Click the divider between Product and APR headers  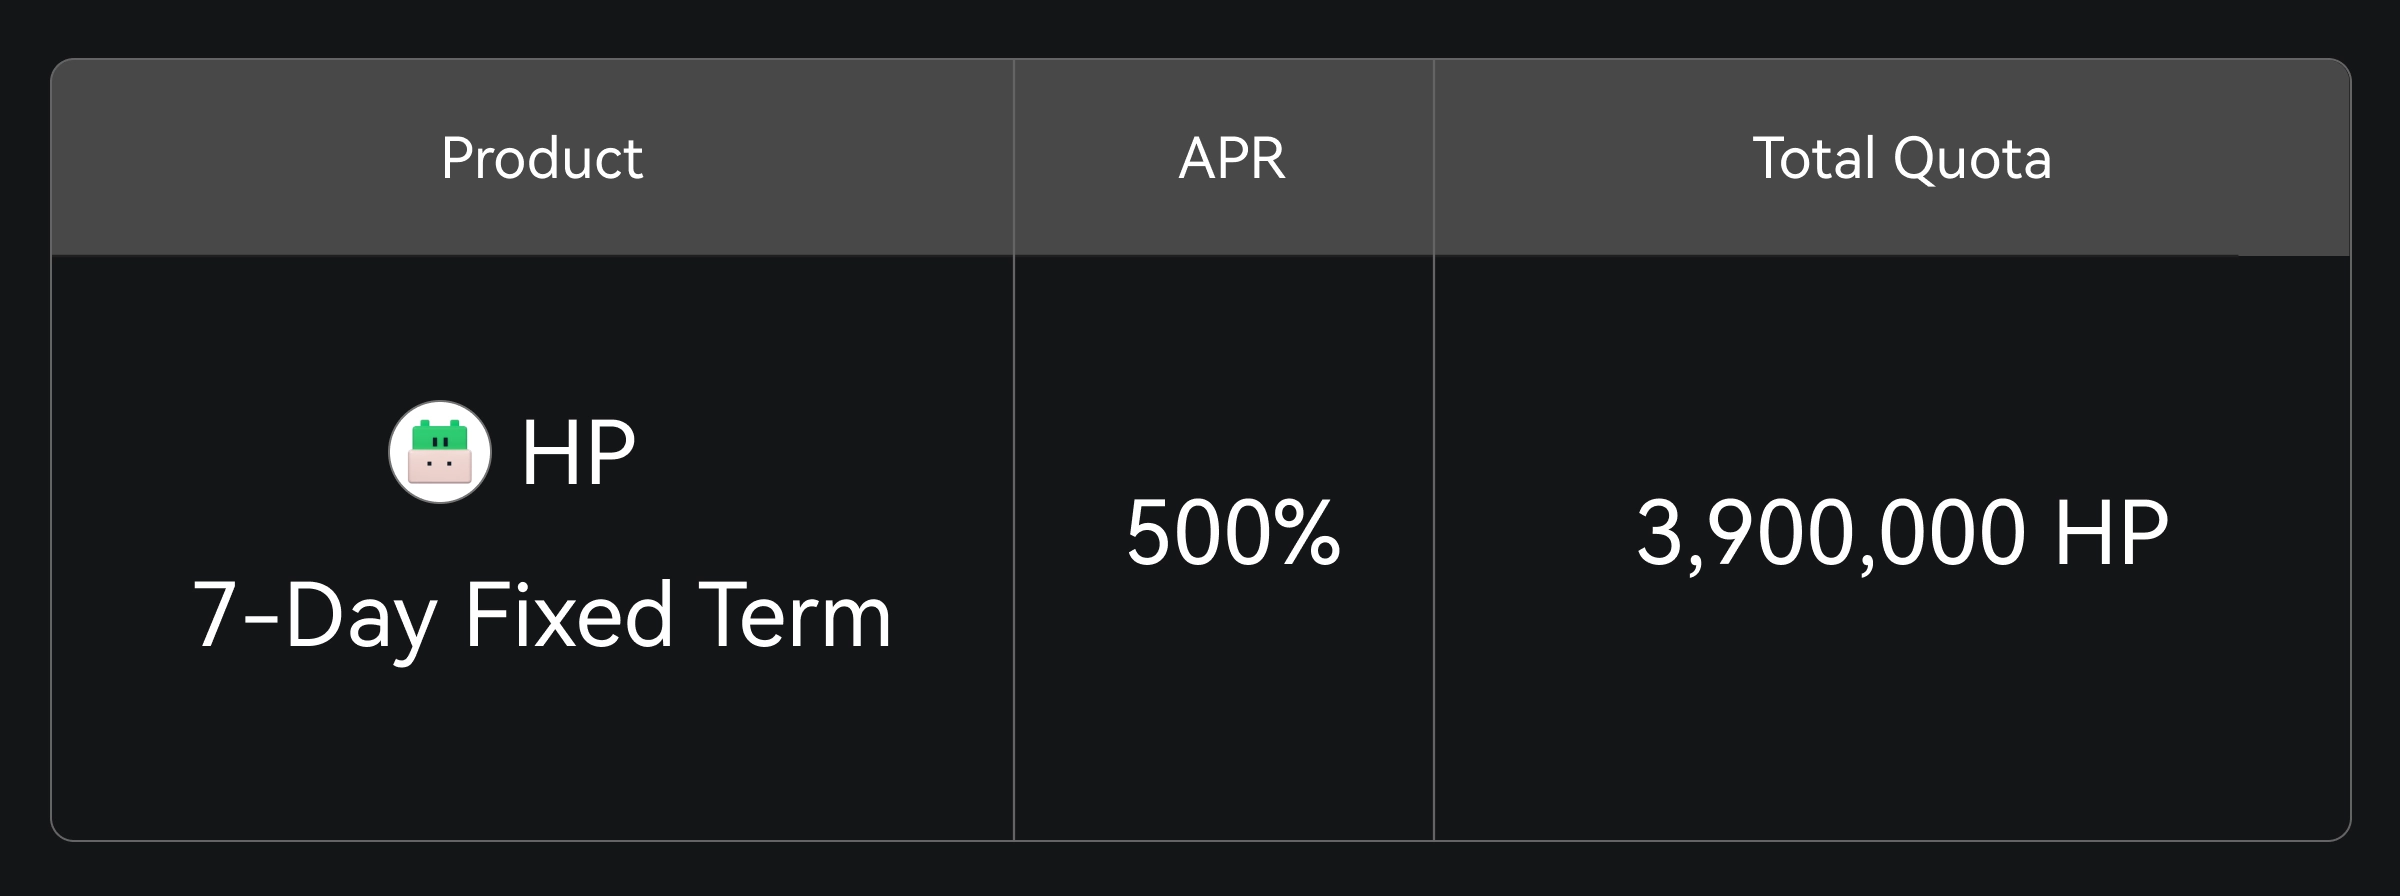[x=1014, y=158]
